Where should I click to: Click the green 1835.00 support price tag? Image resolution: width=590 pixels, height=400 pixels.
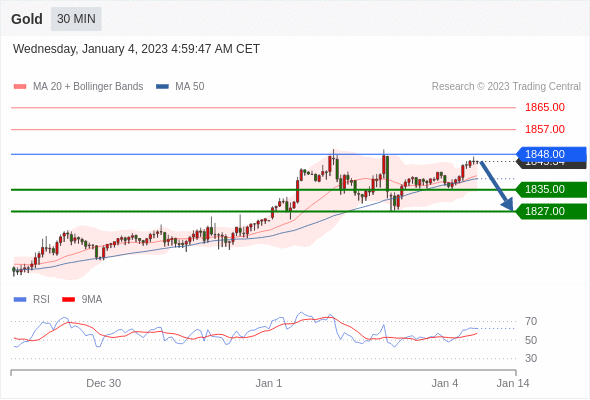point(551,189)
